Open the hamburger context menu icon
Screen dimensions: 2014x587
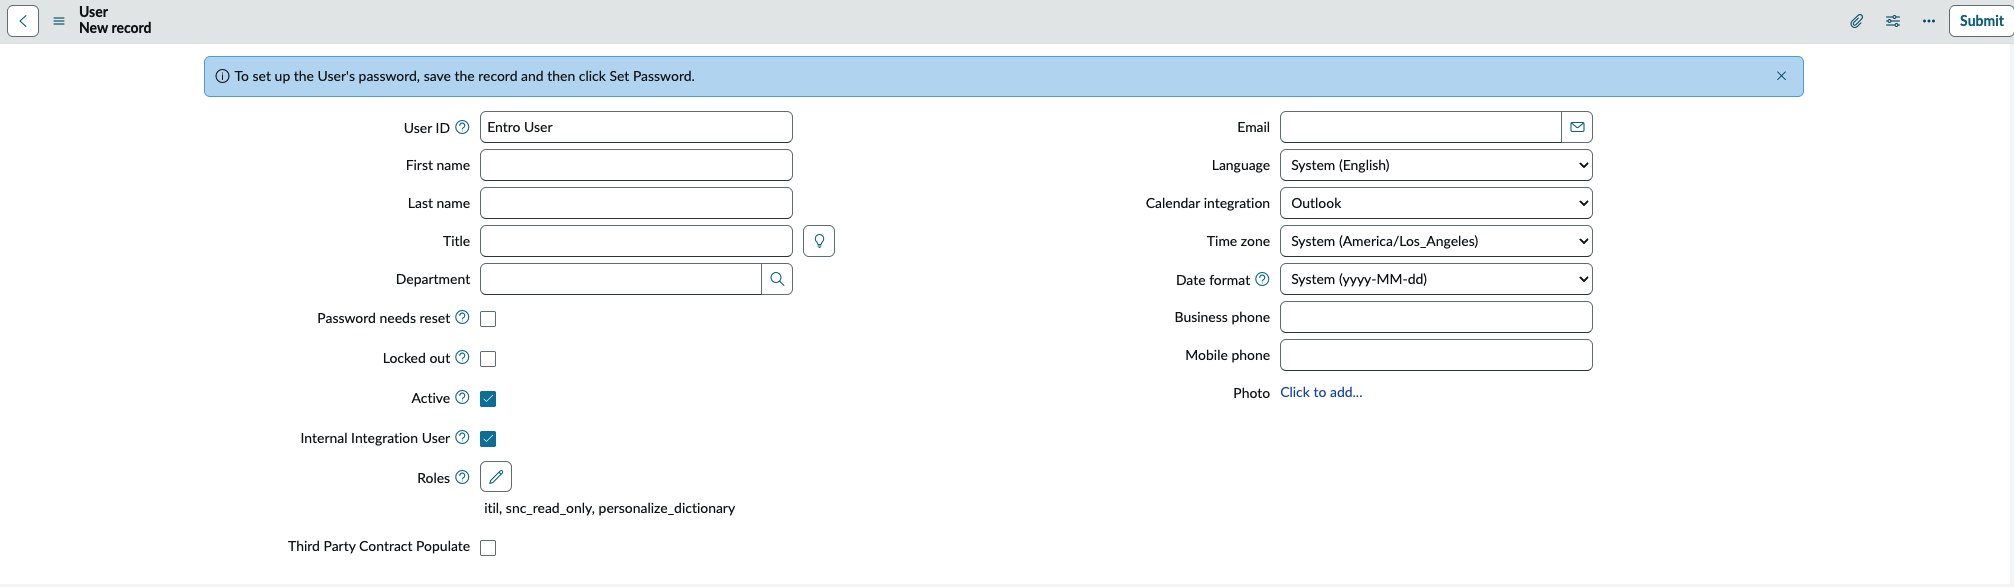point(59,21)
